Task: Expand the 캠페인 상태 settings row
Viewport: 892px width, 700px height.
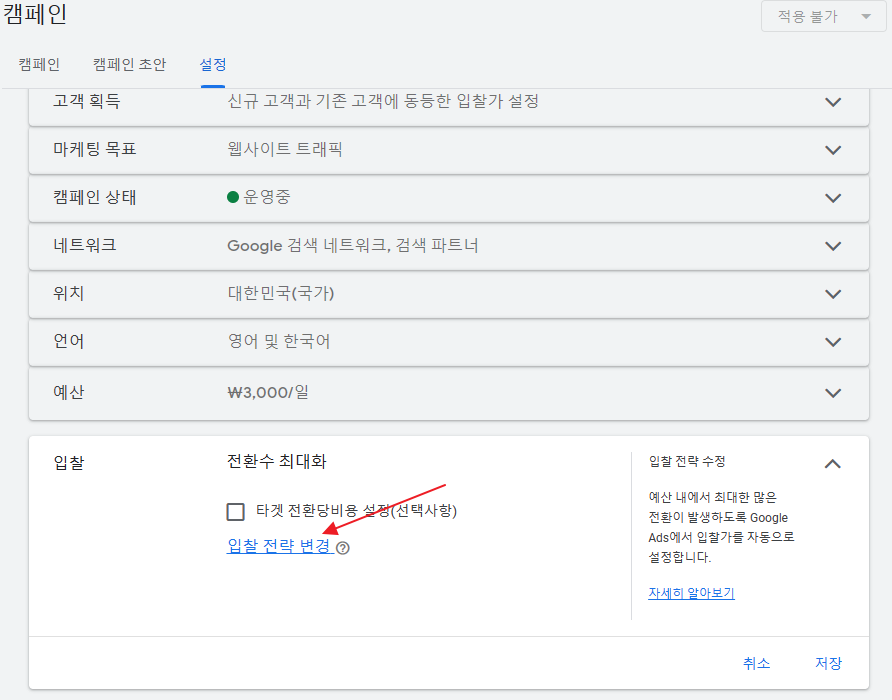Action: tap(833, 198)
